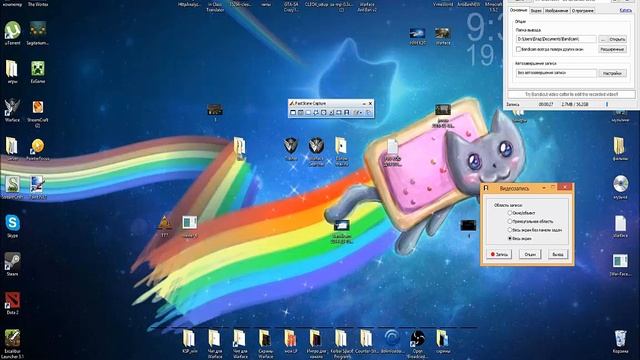Open Screen Recorder from FastStone toolbar

click(347, 112)
